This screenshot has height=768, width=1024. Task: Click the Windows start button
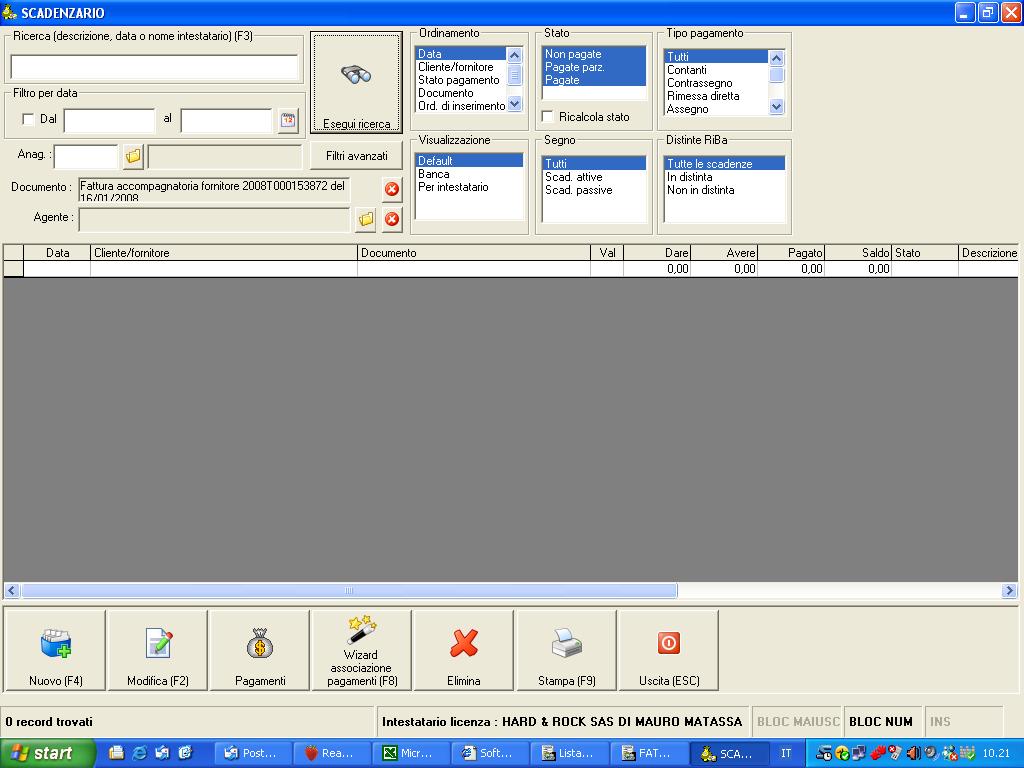coord(48,753)
